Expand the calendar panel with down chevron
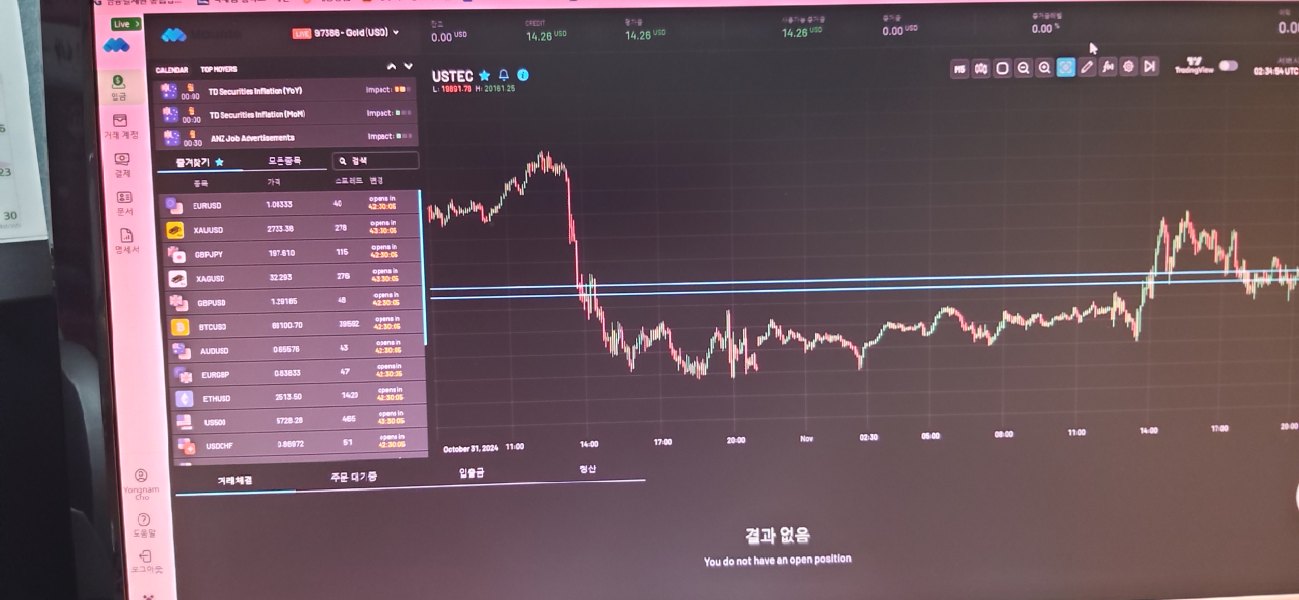The width and height of the screenshot is (1299, 600). pos(408,67)
